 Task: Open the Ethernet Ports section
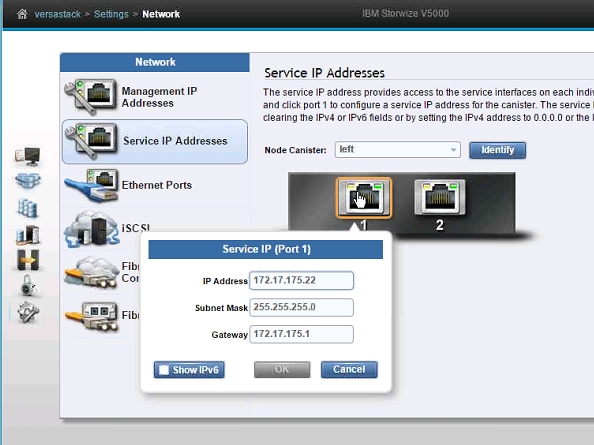(156, 185)
